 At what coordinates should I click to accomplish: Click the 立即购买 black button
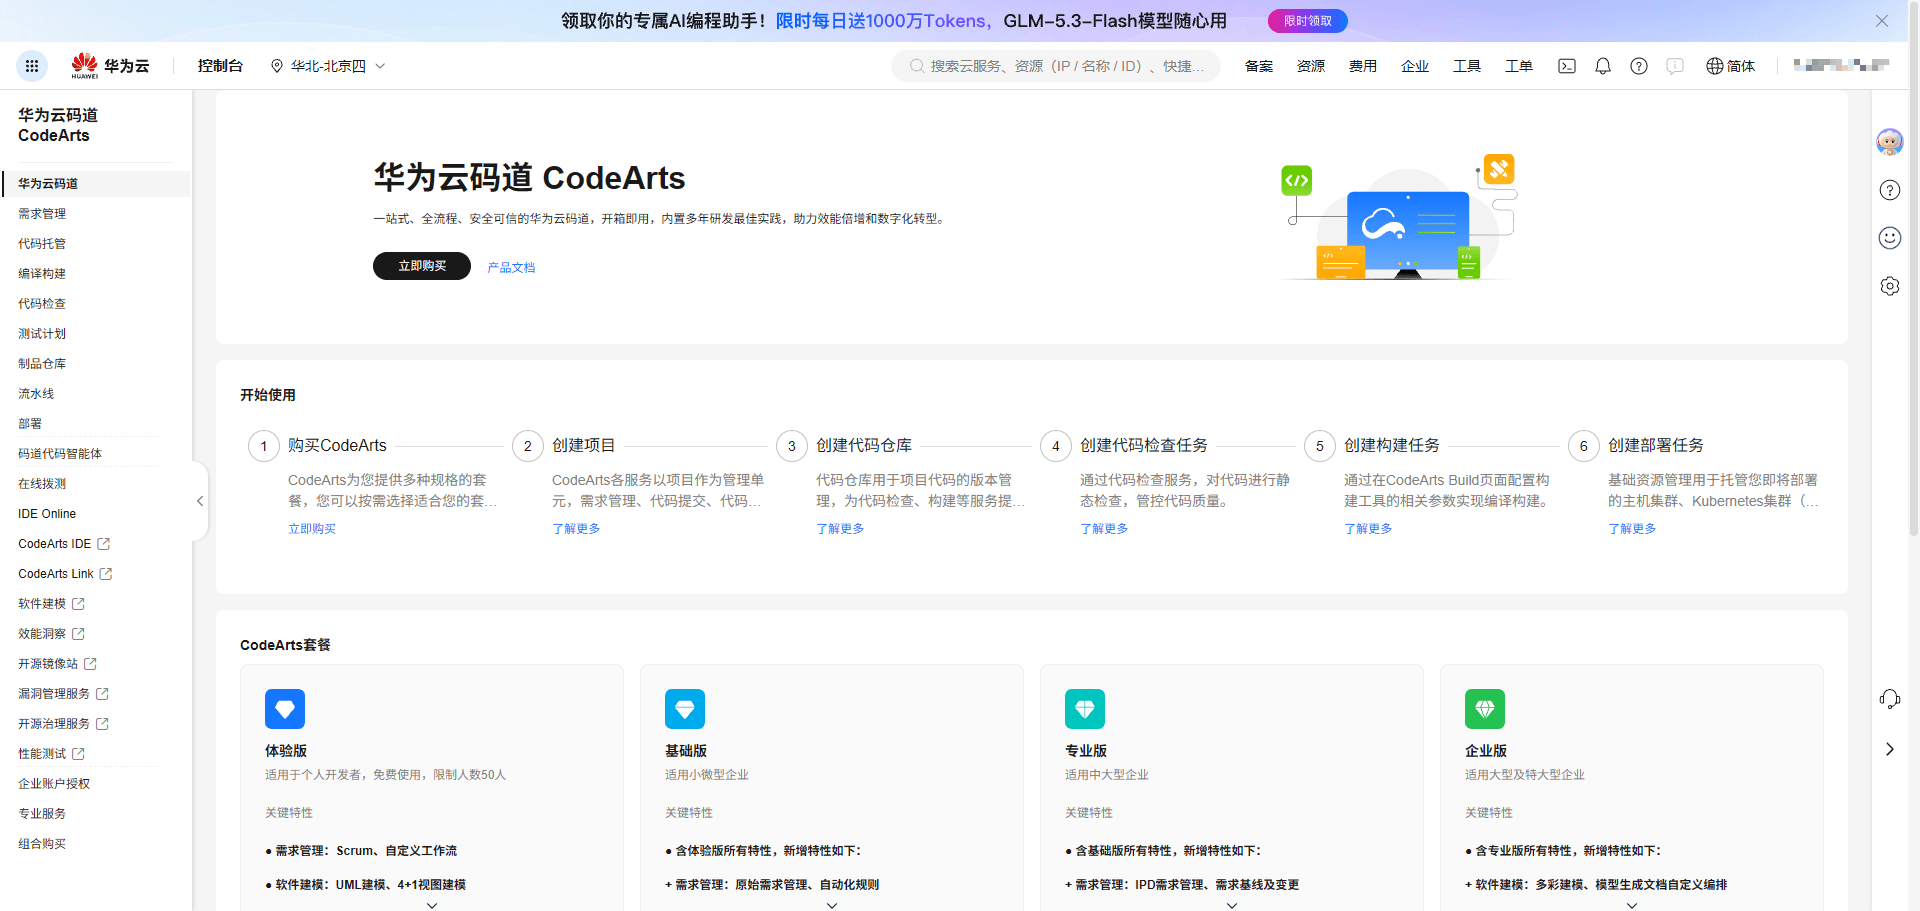click(422, 266)
